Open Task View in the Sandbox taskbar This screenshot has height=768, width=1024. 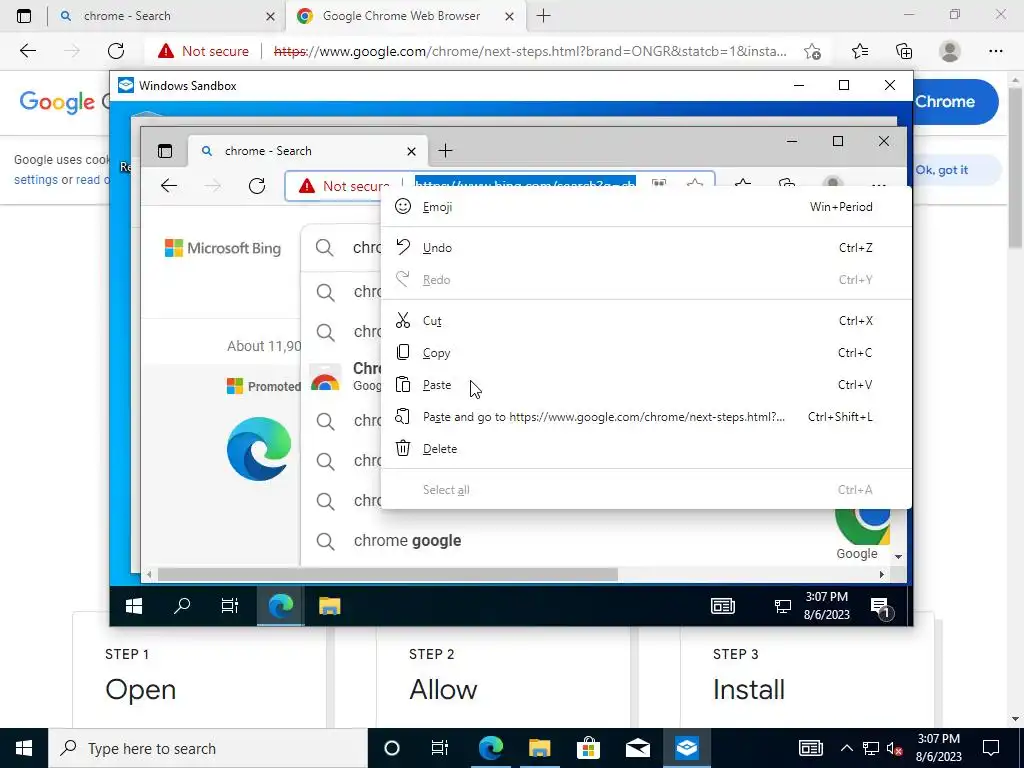pos(230,607)
